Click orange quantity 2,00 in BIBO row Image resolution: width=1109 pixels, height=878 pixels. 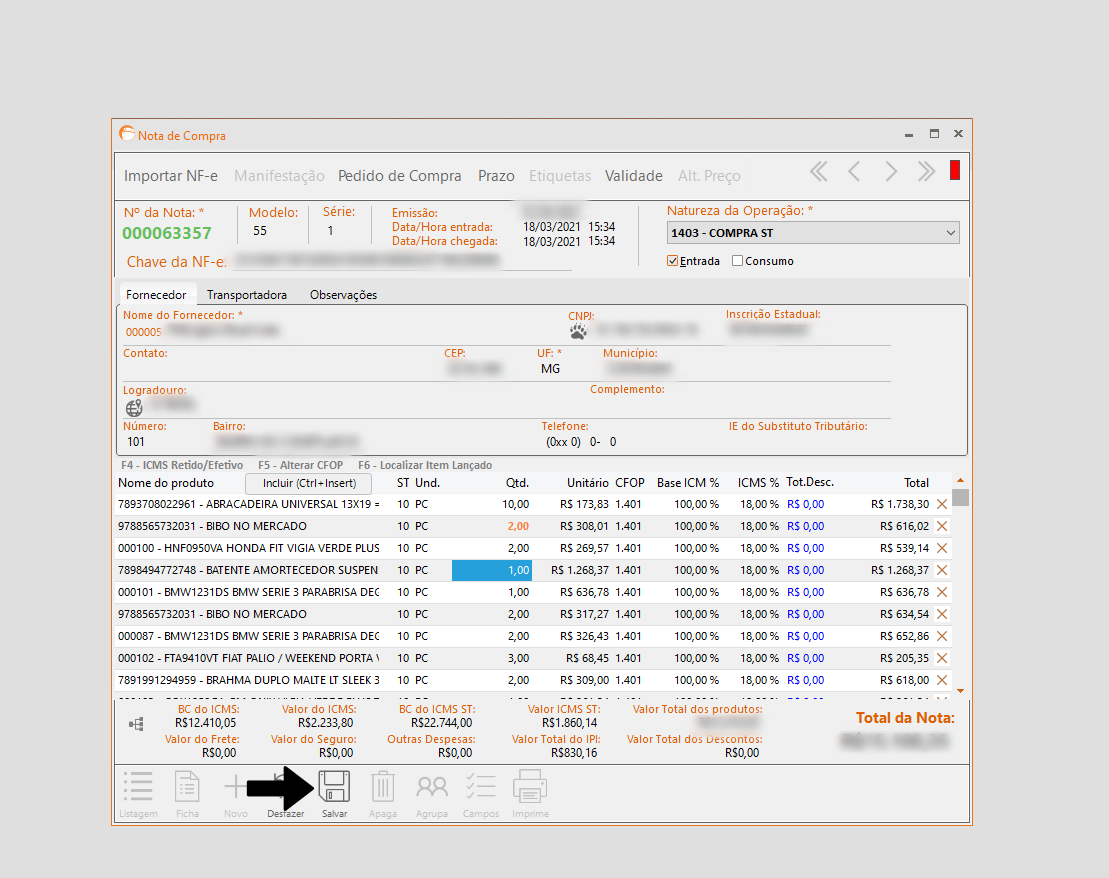pos(518,526)
